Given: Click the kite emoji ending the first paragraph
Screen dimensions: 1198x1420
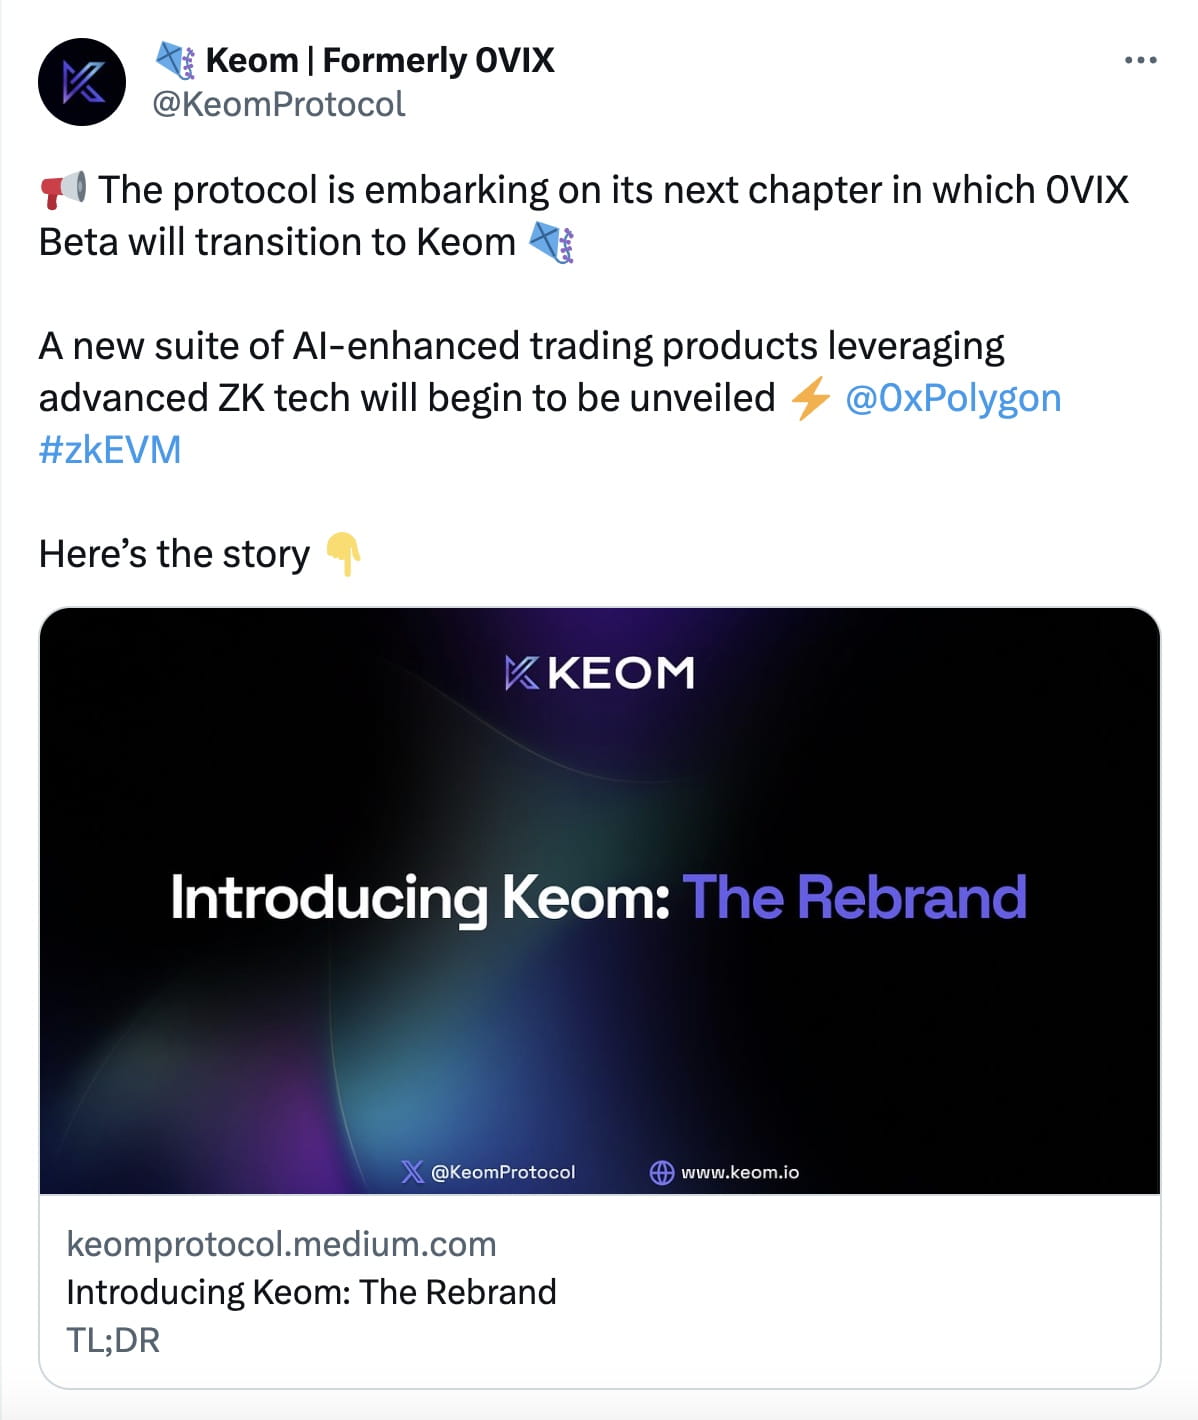Looking at the screenshot, I should pyautogui.click(x=550, y=240).
